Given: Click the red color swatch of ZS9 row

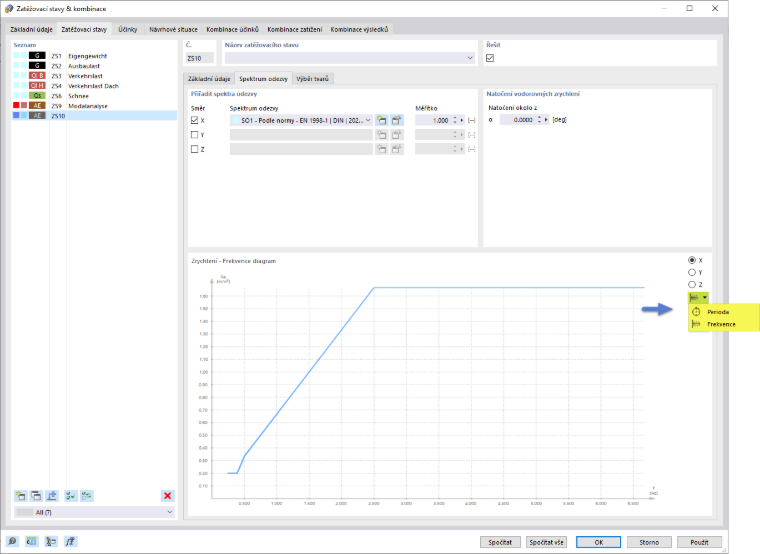Looking at the screenshot, I should click(16, 105).
